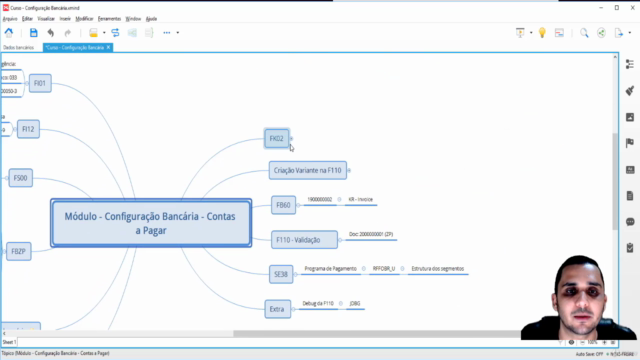Open the Task info clipboard panel in the right sidebar

[x=630, y=248]
